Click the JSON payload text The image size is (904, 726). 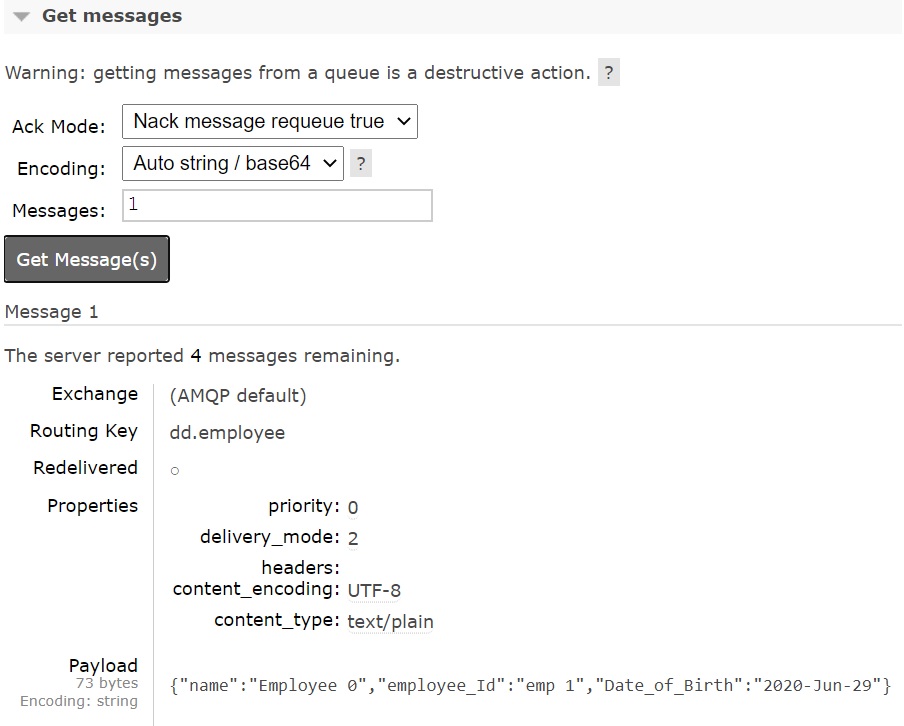click(530, 686)
